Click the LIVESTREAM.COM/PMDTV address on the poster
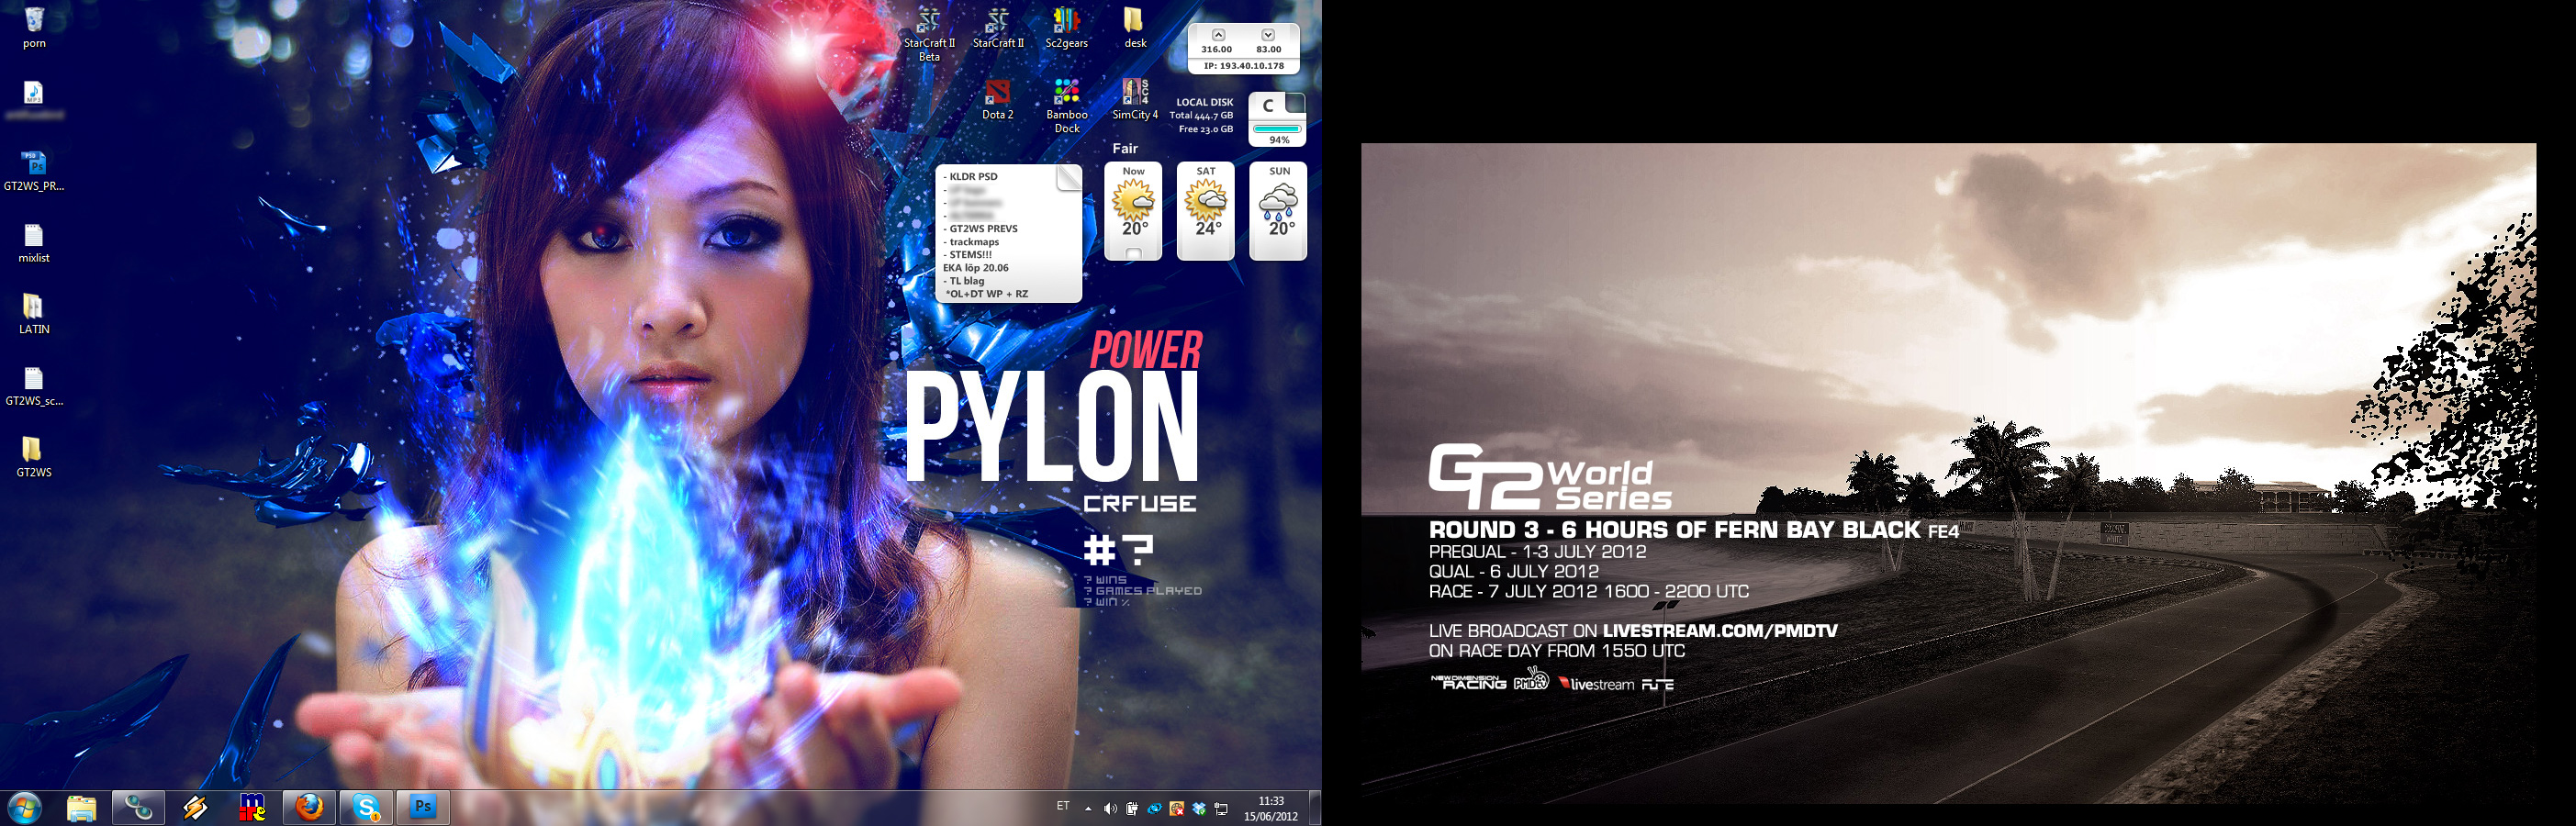Image resolution: width=2576 pixels, height=826 pixels. (x=1720, y=631)
